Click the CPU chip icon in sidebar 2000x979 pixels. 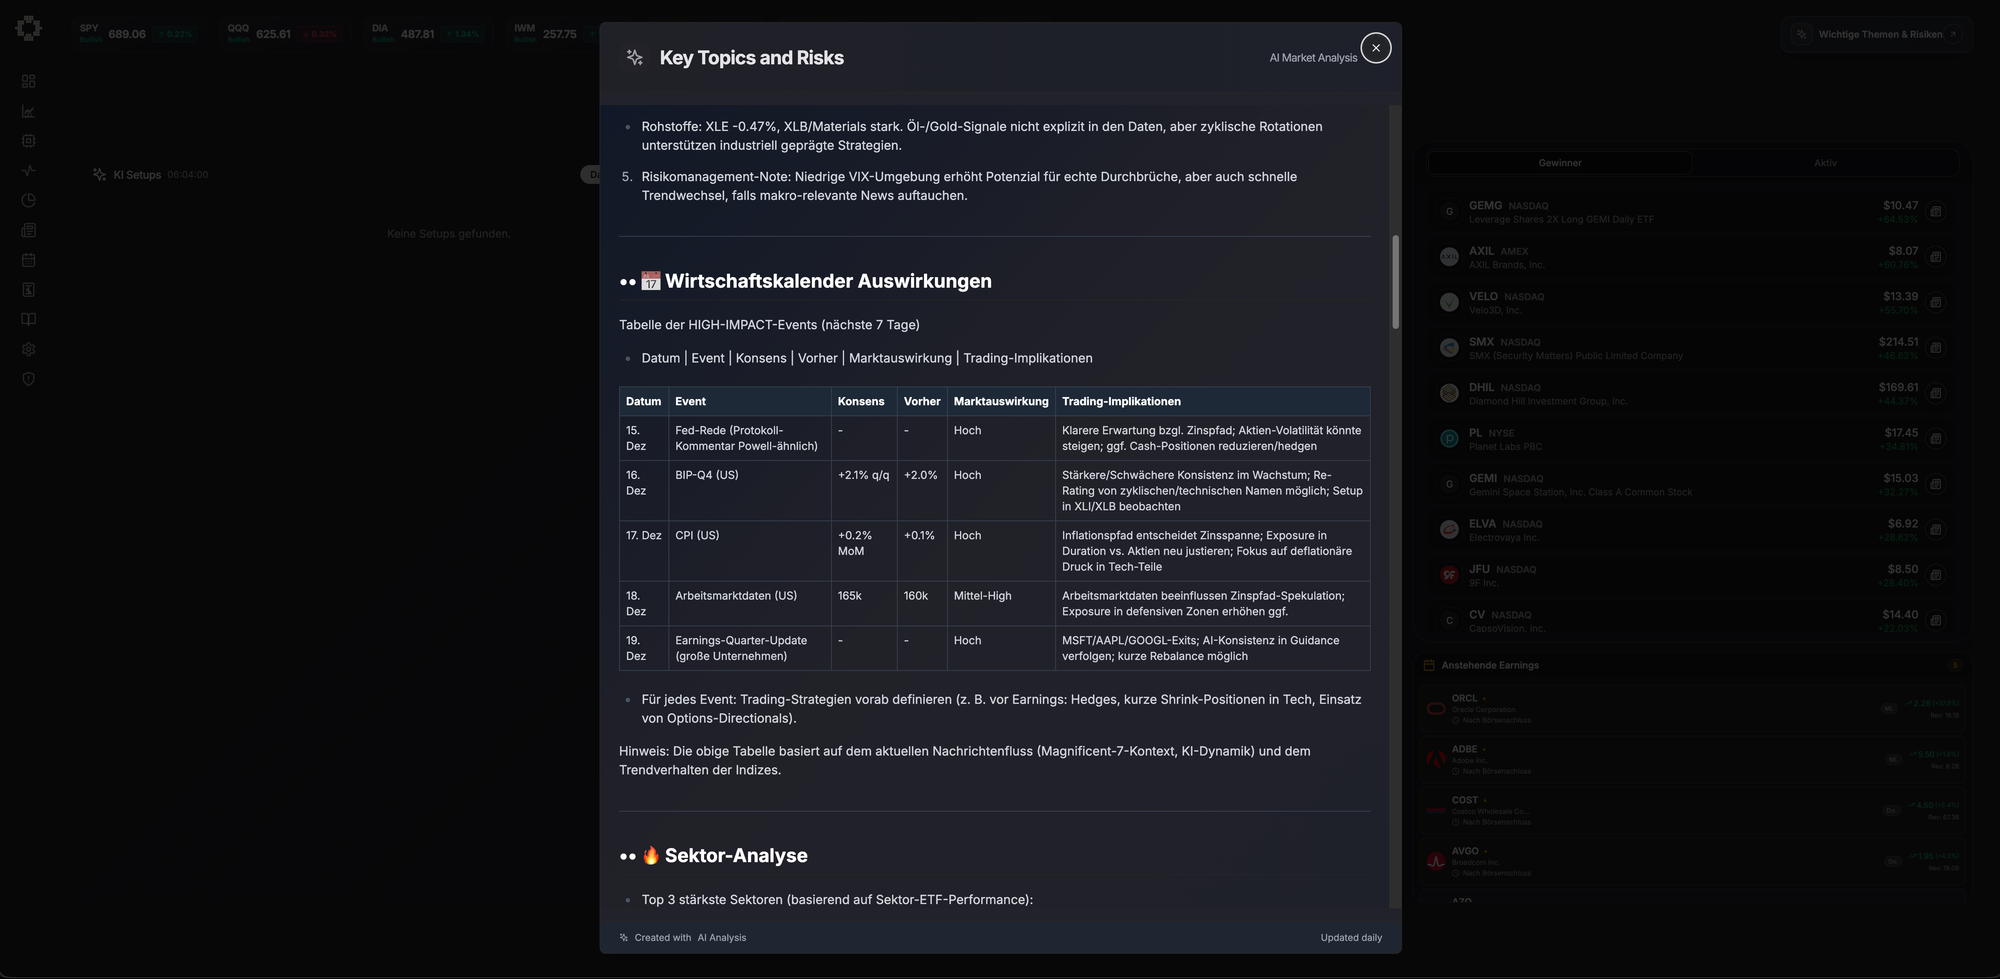tap(28, 141)
